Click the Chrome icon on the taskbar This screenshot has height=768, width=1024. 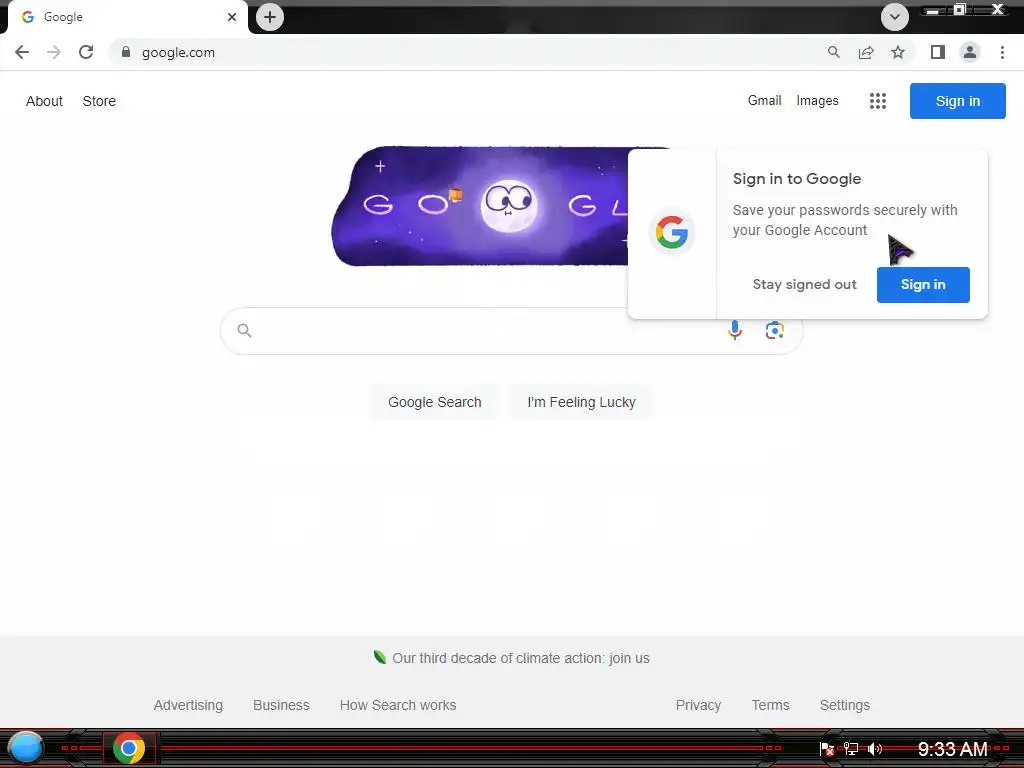tap(129, 748)
